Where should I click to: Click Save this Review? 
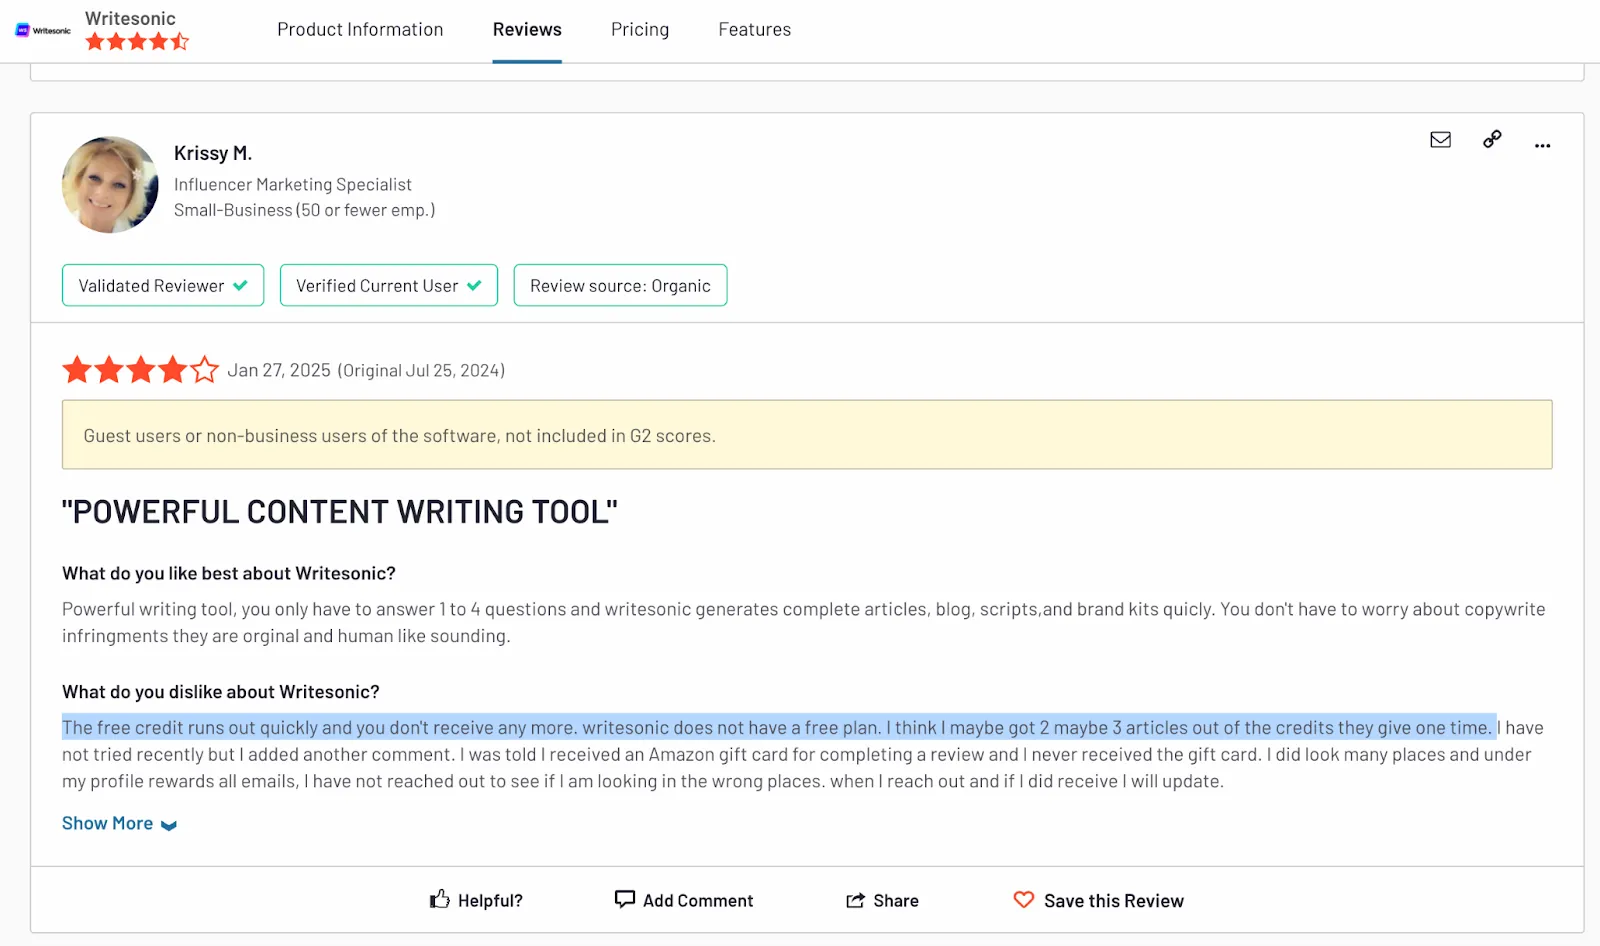tap(1099, 900)
